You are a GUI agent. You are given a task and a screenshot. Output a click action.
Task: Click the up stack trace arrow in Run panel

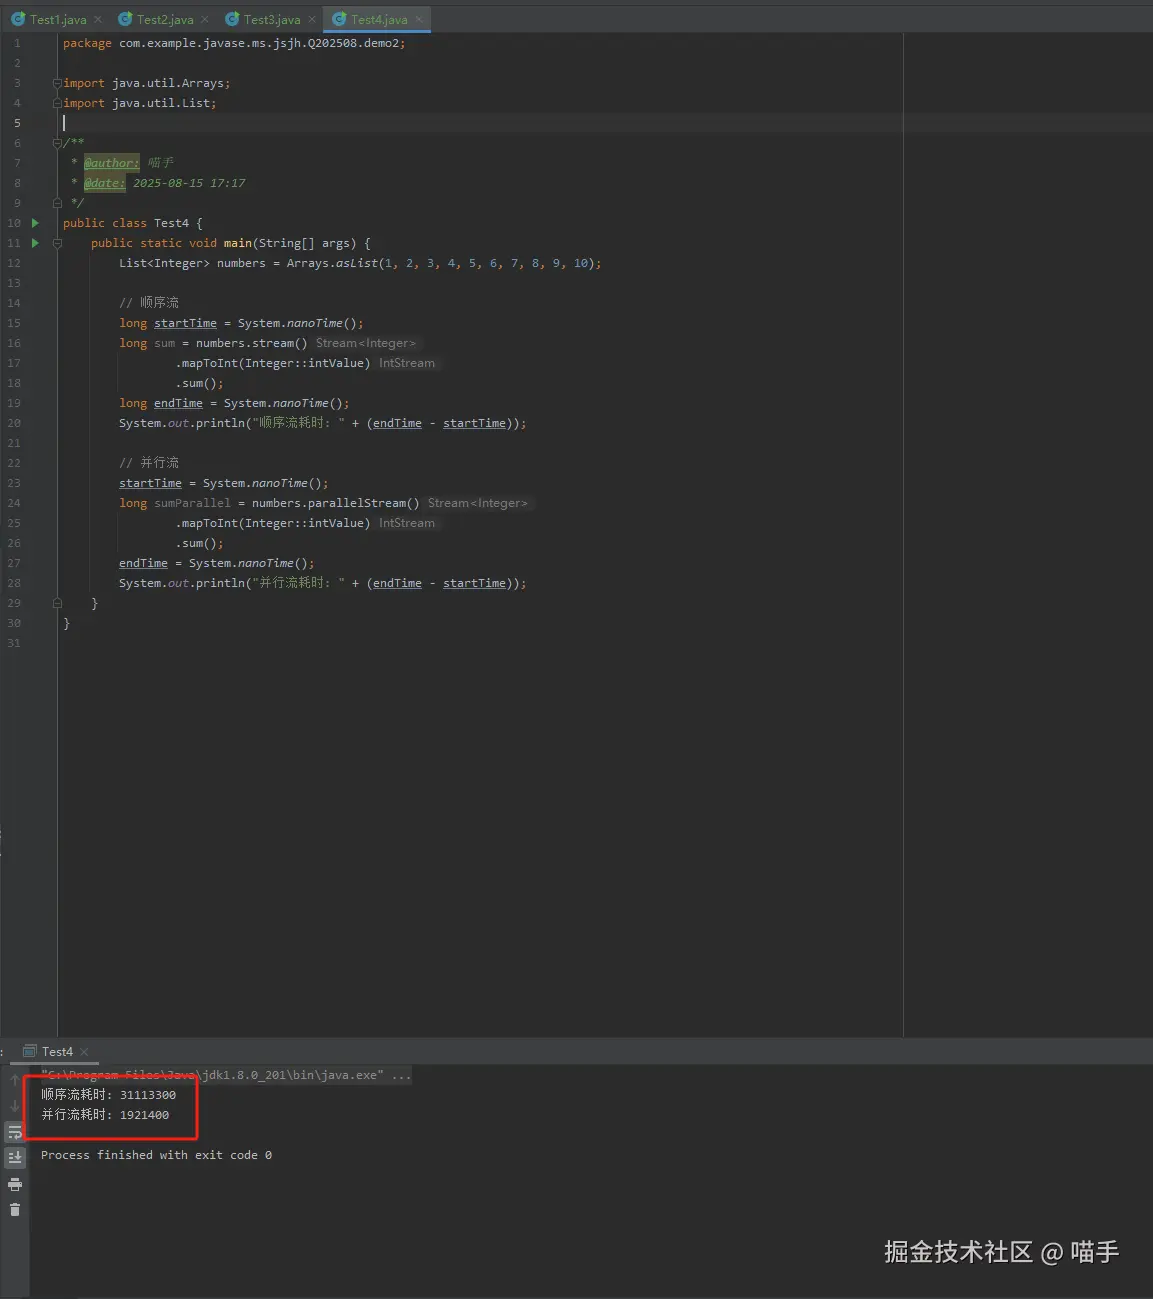15,1080
